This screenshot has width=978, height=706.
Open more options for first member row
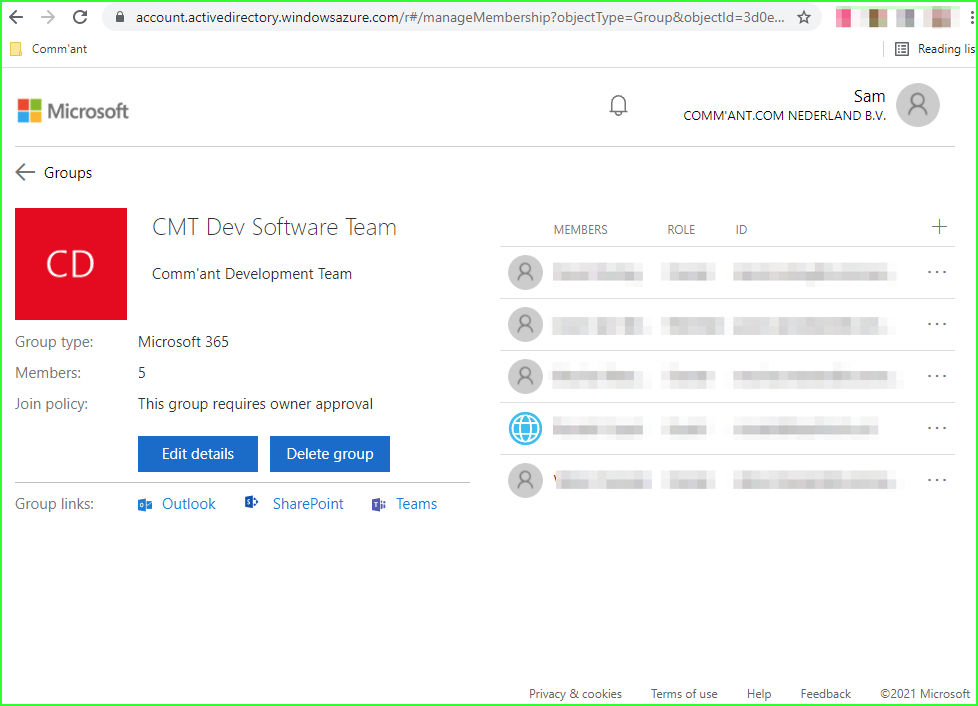pyautogui.click(x=937, y=273)
